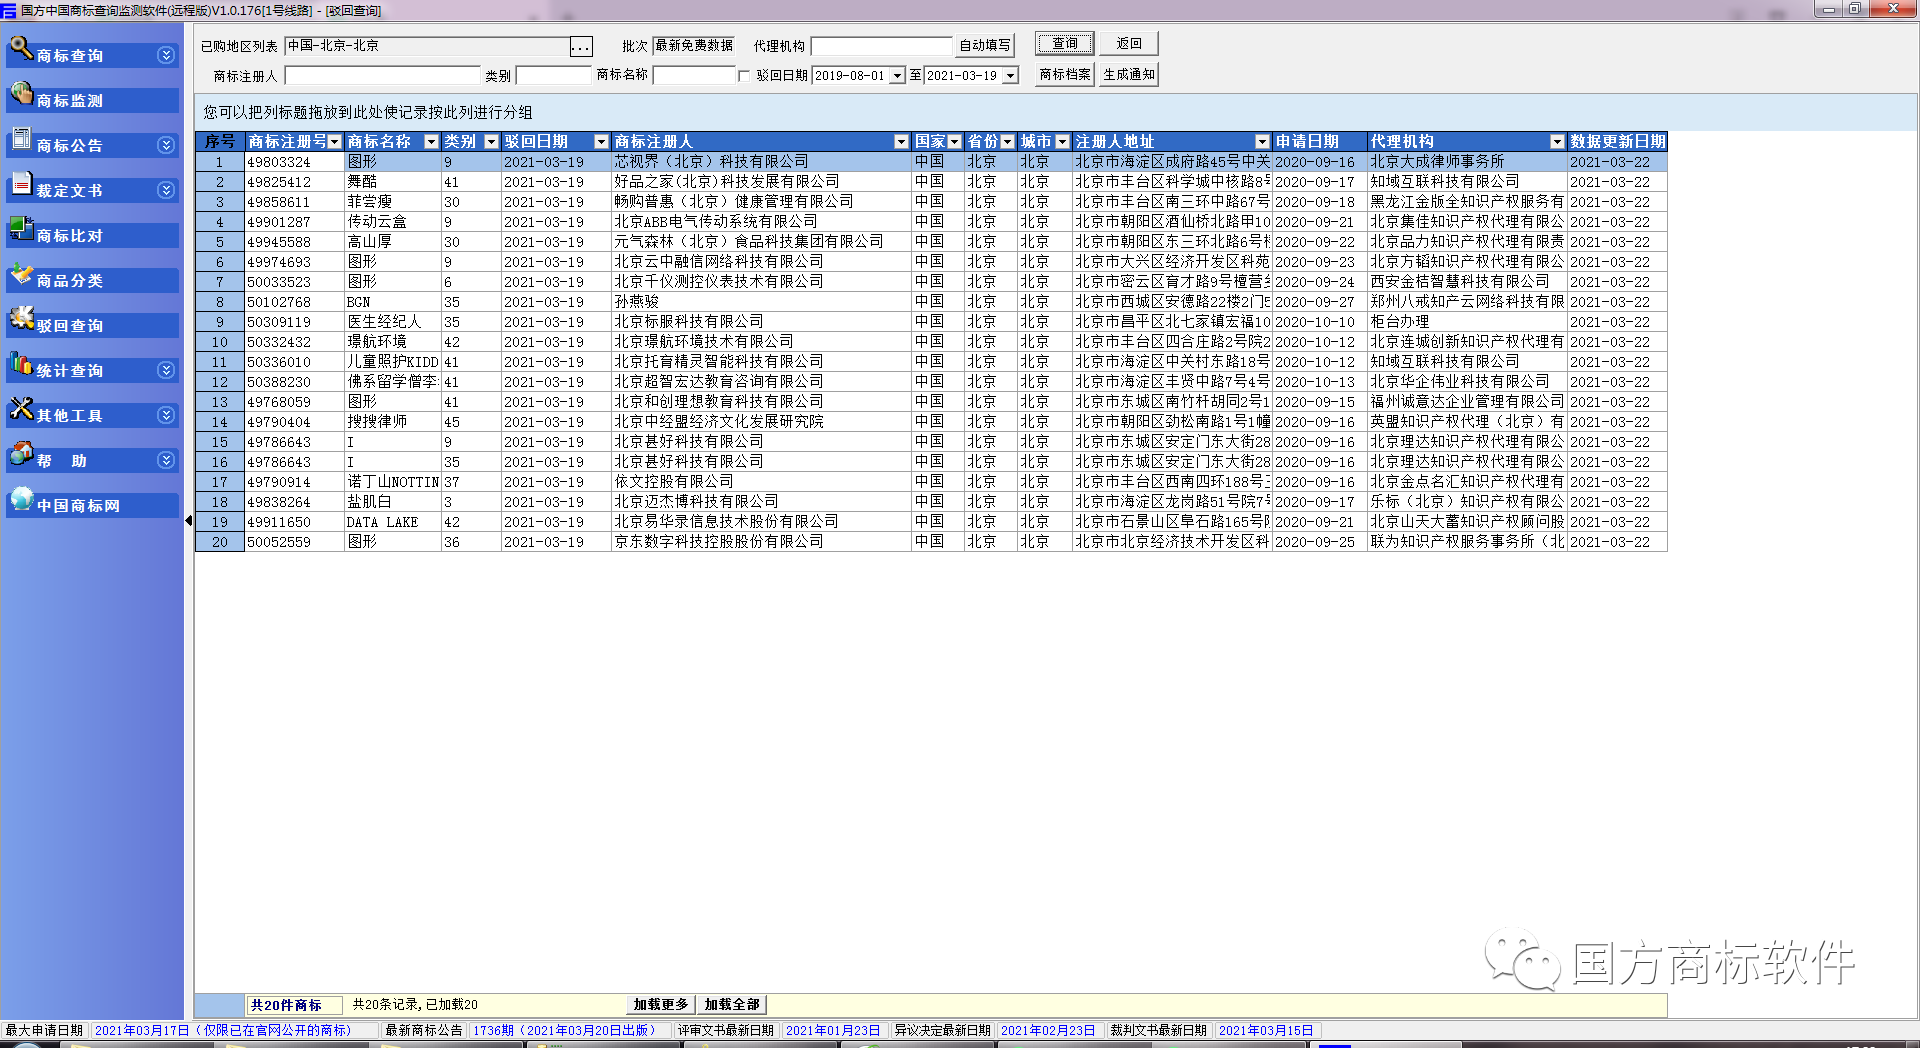Click the 商标查询 magnifier icon

[21, 48]
